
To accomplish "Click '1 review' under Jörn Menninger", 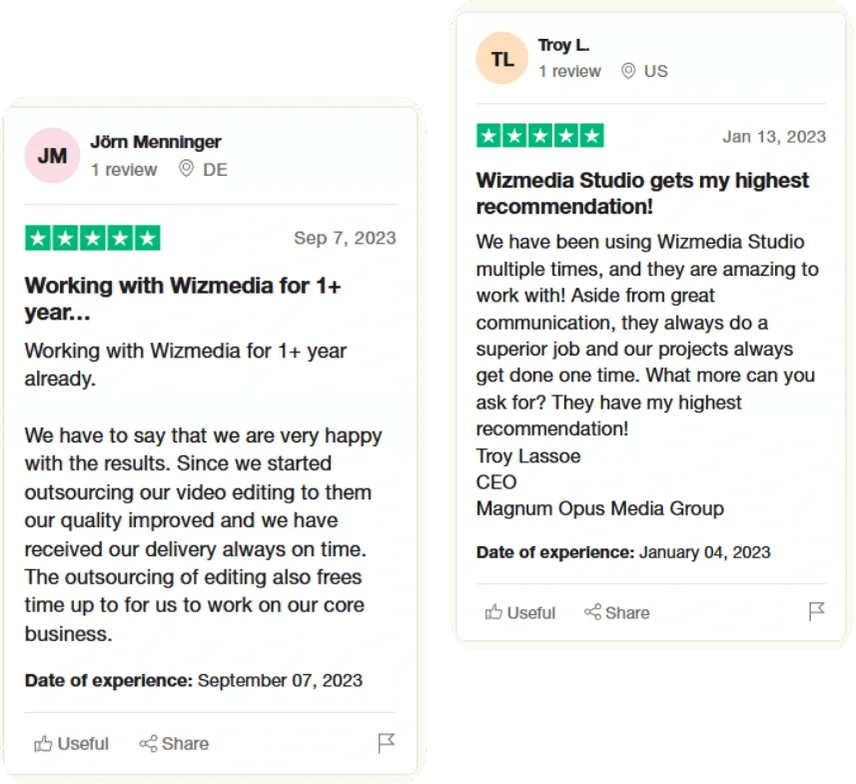I will 124,170.
